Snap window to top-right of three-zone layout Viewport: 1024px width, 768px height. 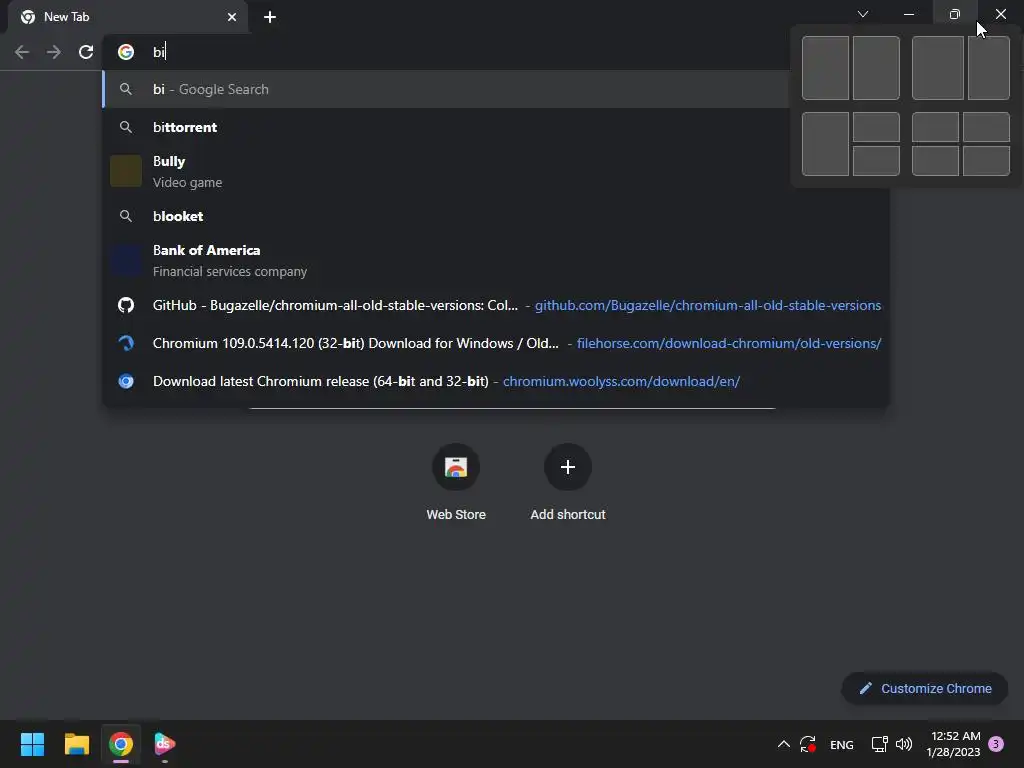point(876,127)
